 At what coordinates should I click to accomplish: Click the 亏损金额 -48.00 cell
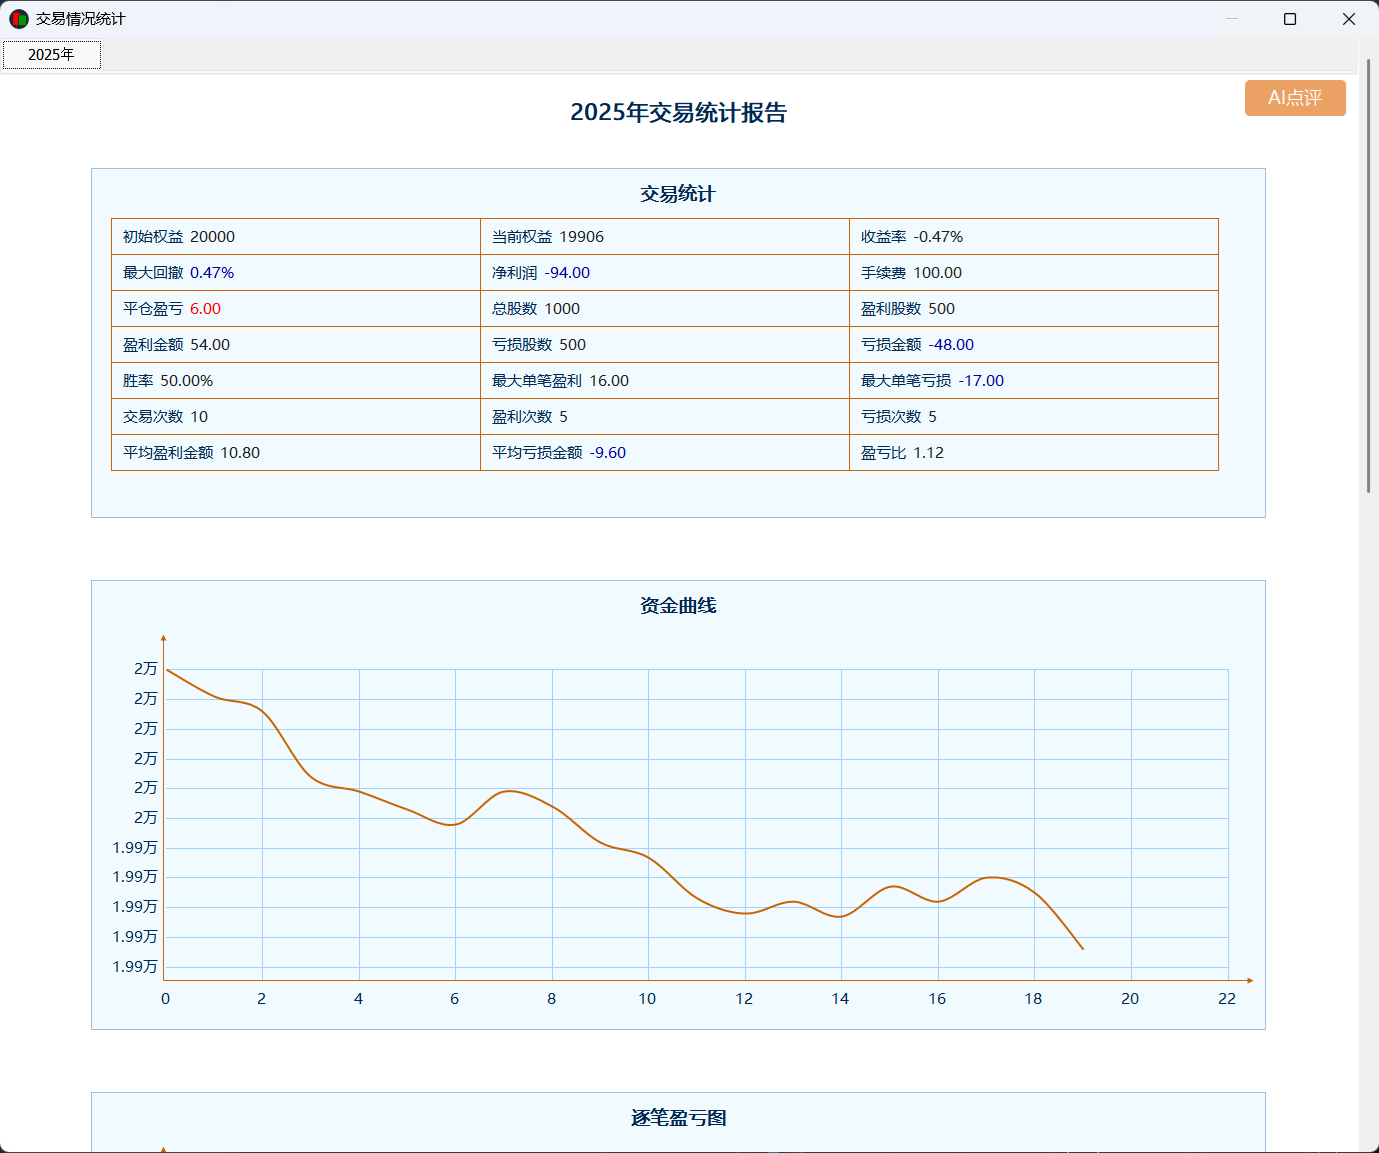(x=1034, y=345)
